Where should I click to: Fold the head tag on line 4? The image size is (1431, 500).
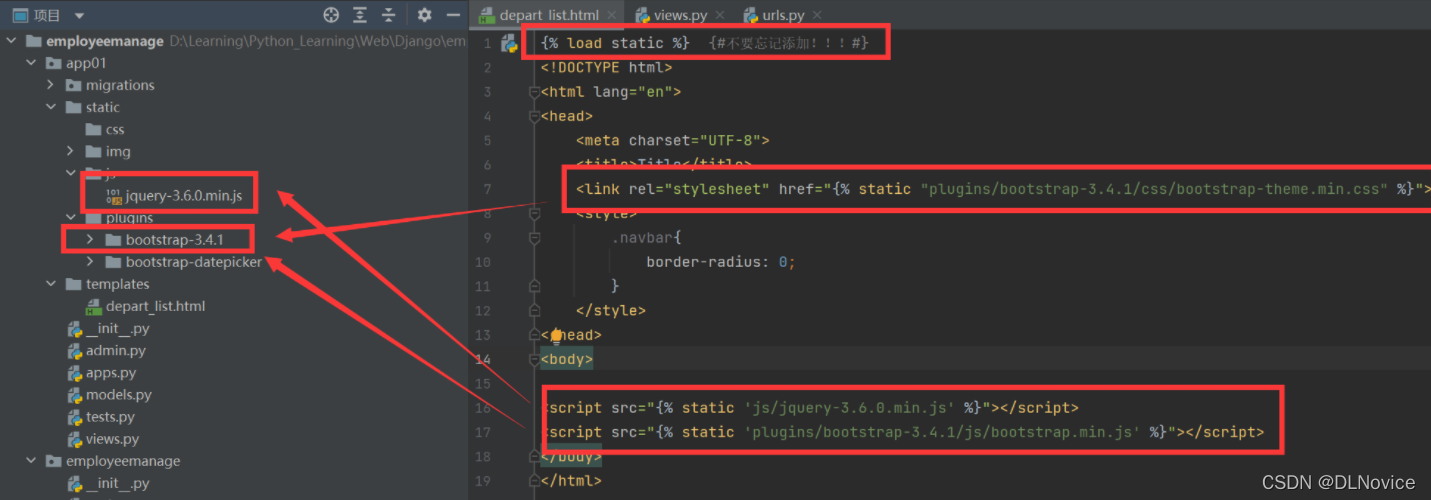[533, 116]
